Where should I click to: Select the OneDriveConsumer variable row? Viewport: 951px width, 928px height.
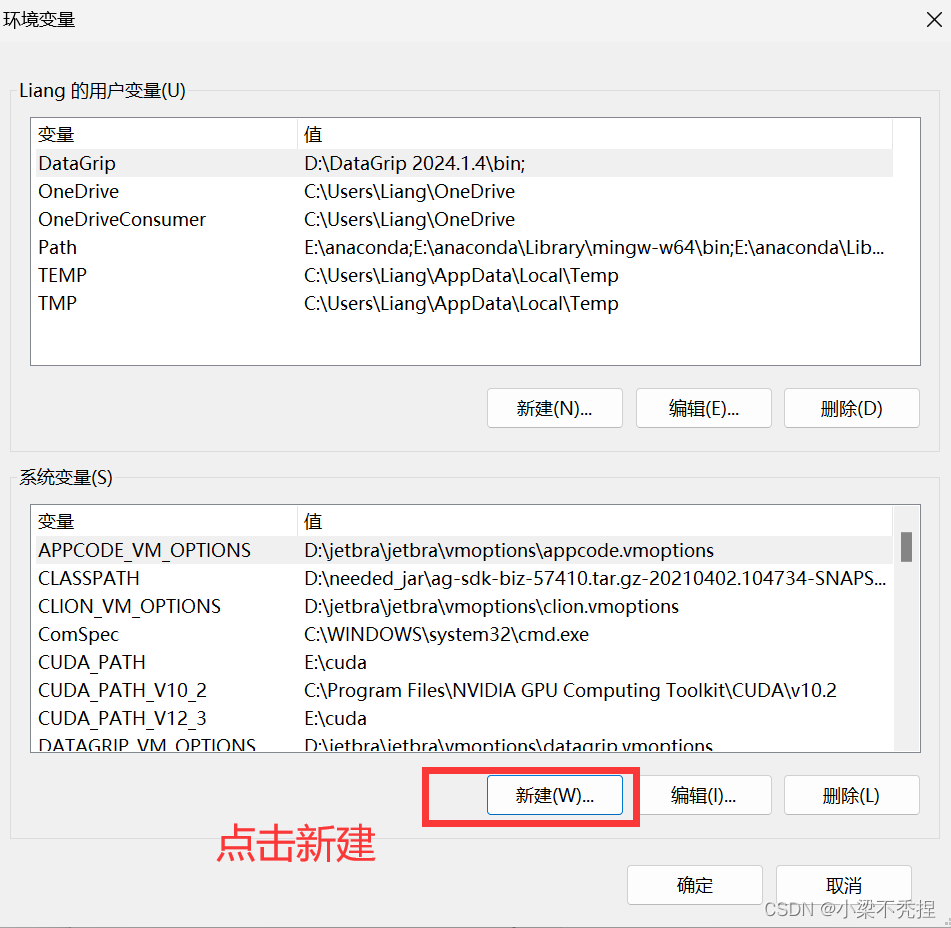(464, 219)
